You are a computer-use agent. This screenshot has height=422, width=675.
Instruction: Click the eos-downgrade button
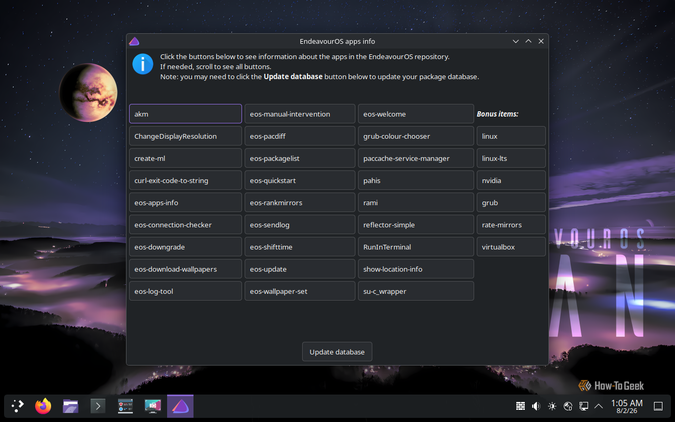pos(185,247)
